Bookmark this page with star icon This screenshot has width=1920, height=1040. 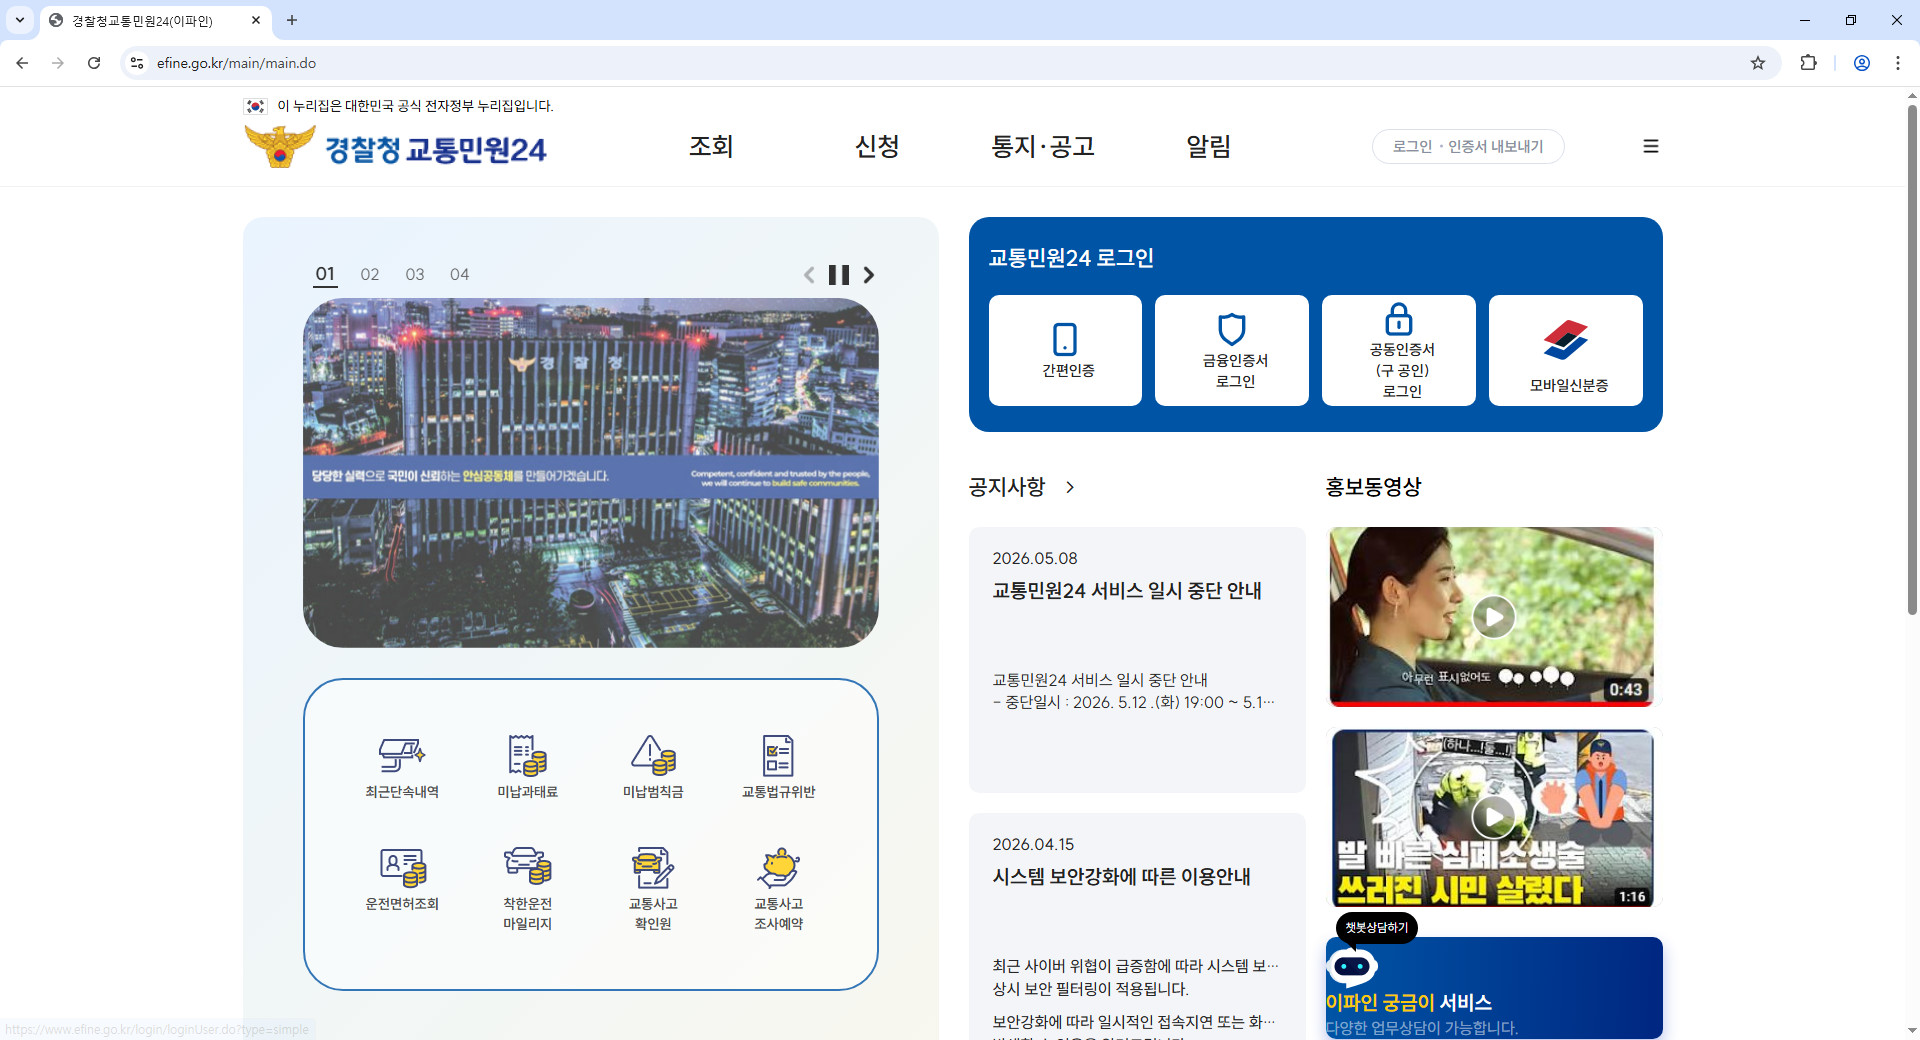[1758, 63]
